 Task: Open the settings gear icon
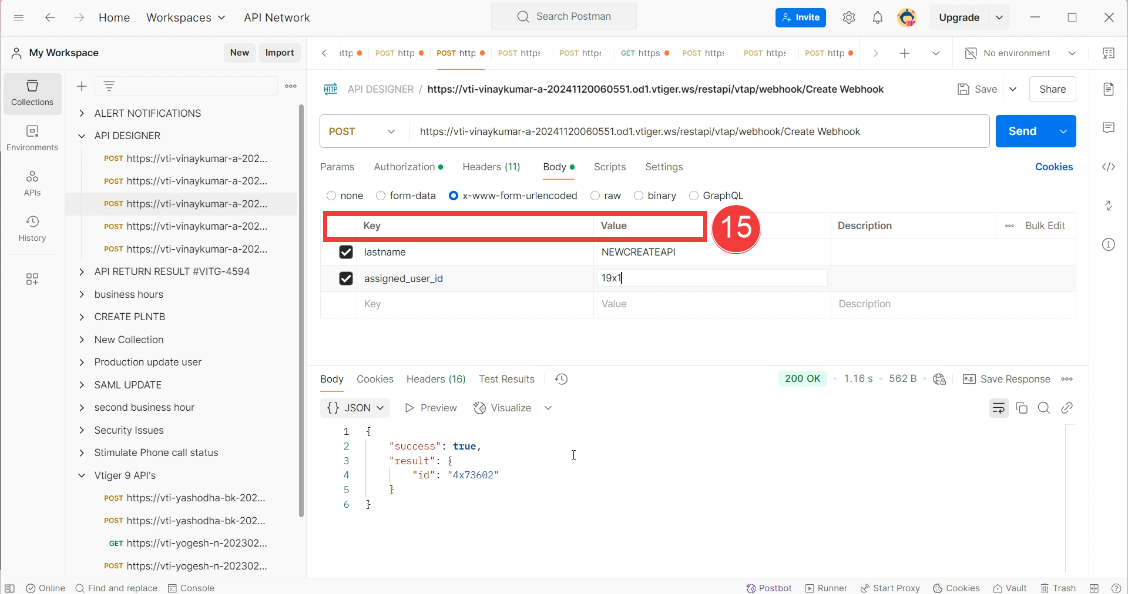pos(849,17)
